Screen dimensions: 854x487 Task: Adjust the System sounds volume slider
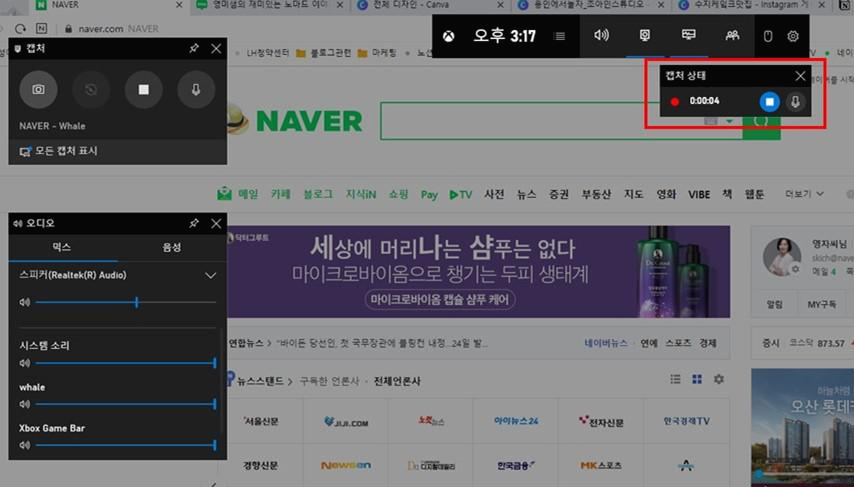pyautogui.click(x=126, y=363)
